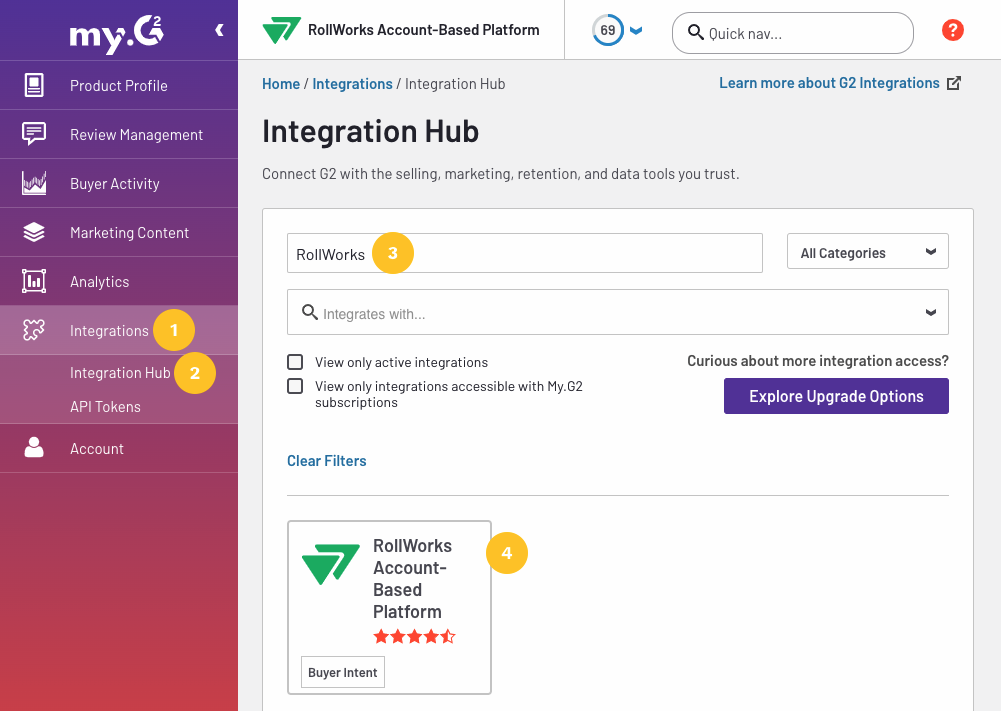Click the Analytics graph icon
This screenshot has height=711, width=1001.
click(x=34, y=281)
